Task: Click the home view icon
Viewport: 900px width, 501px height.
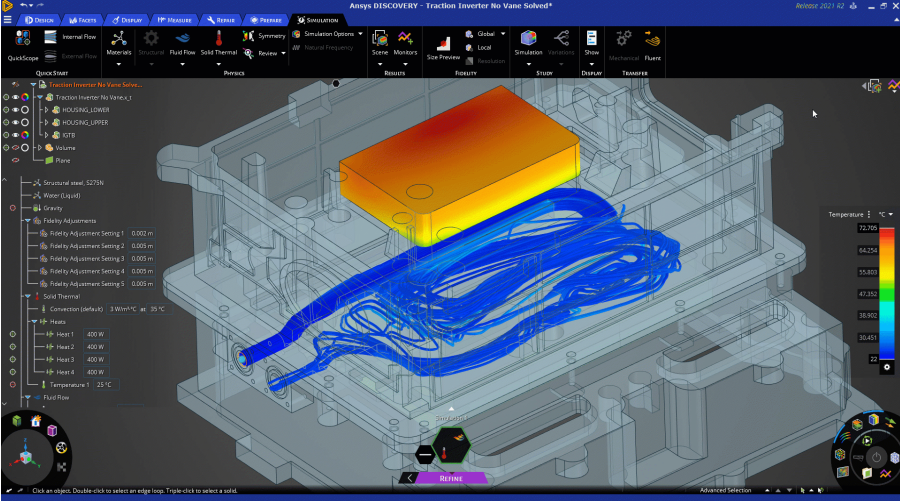Action: coord(36,421)
